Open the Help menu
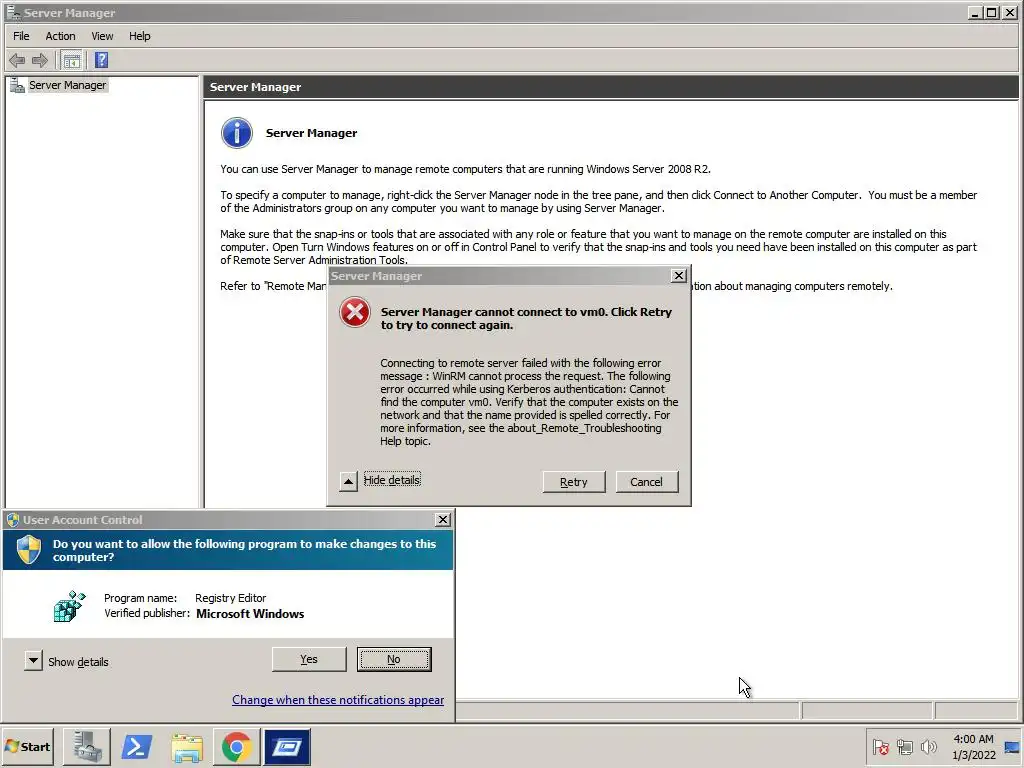Screen dimensions: 1024x768 tap(139, 36)
